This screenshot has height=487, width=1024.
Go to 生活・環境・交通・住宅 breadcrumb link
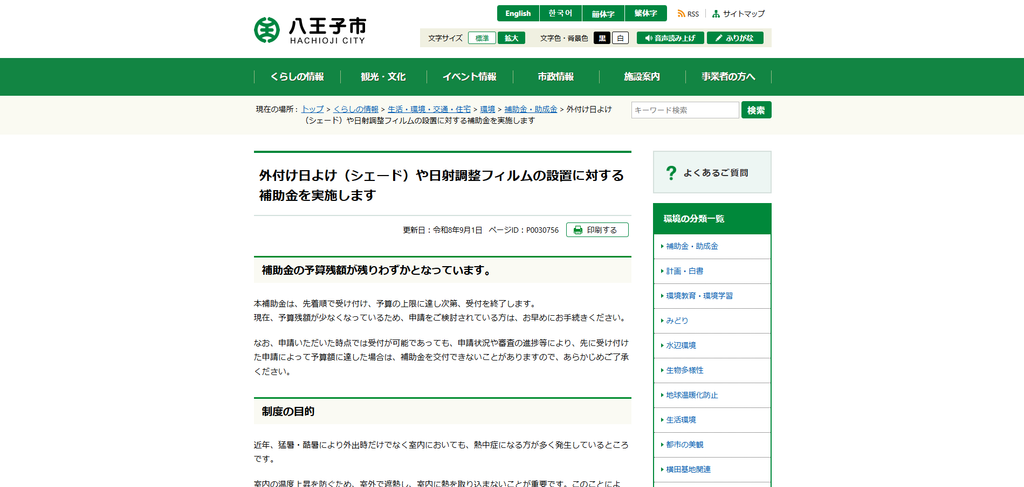pos(429,109)
